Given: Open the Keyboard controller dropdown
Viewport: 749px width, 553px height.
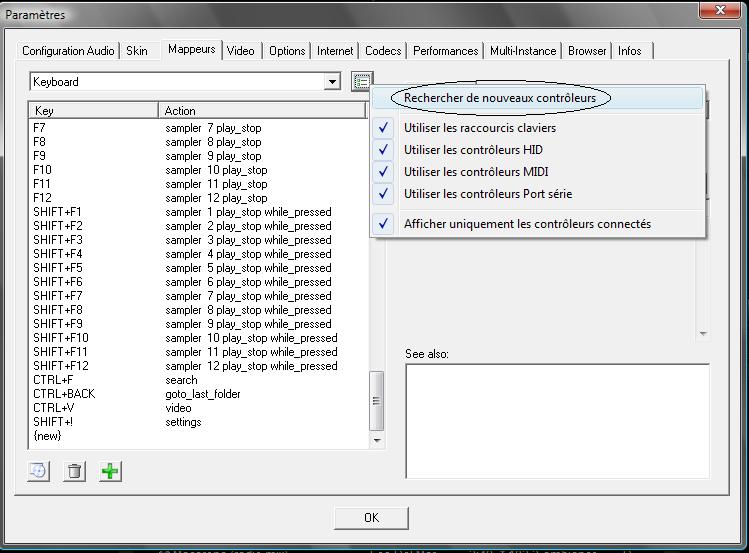Looking at the screenshot, I should point(332,82).
